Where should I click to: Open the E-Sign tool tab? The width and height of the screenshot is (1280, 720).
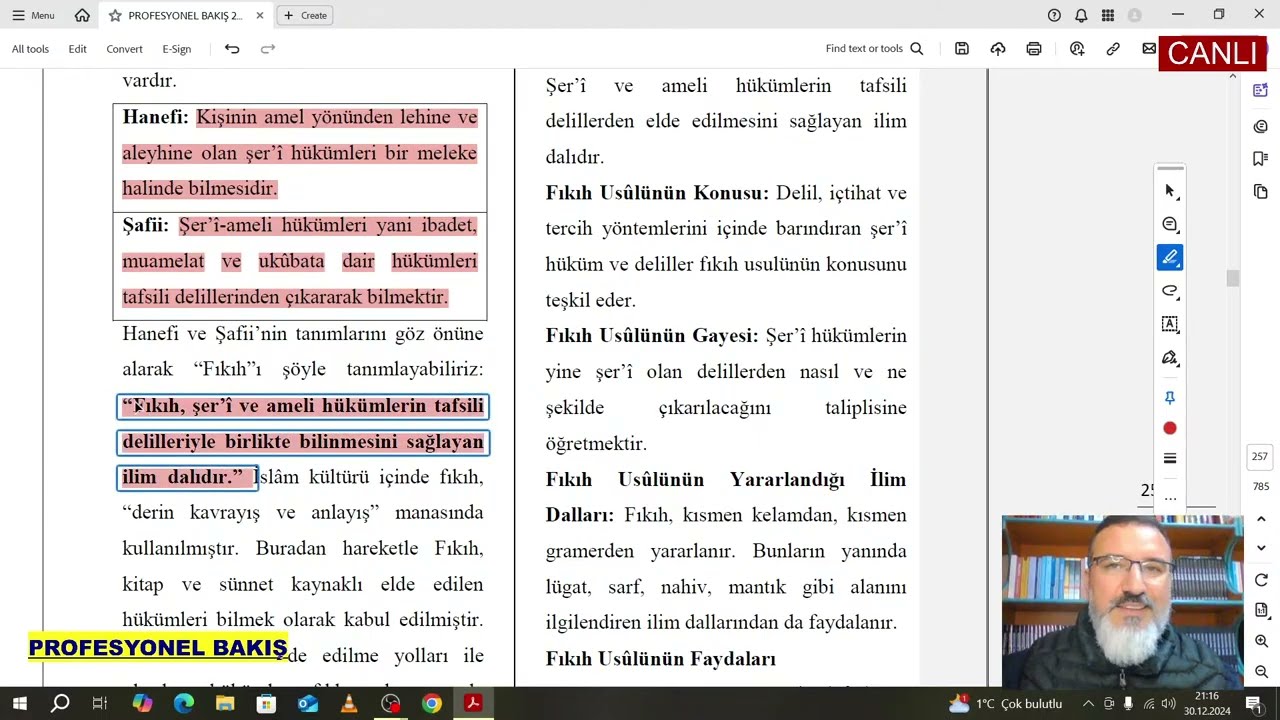point(176,49)
